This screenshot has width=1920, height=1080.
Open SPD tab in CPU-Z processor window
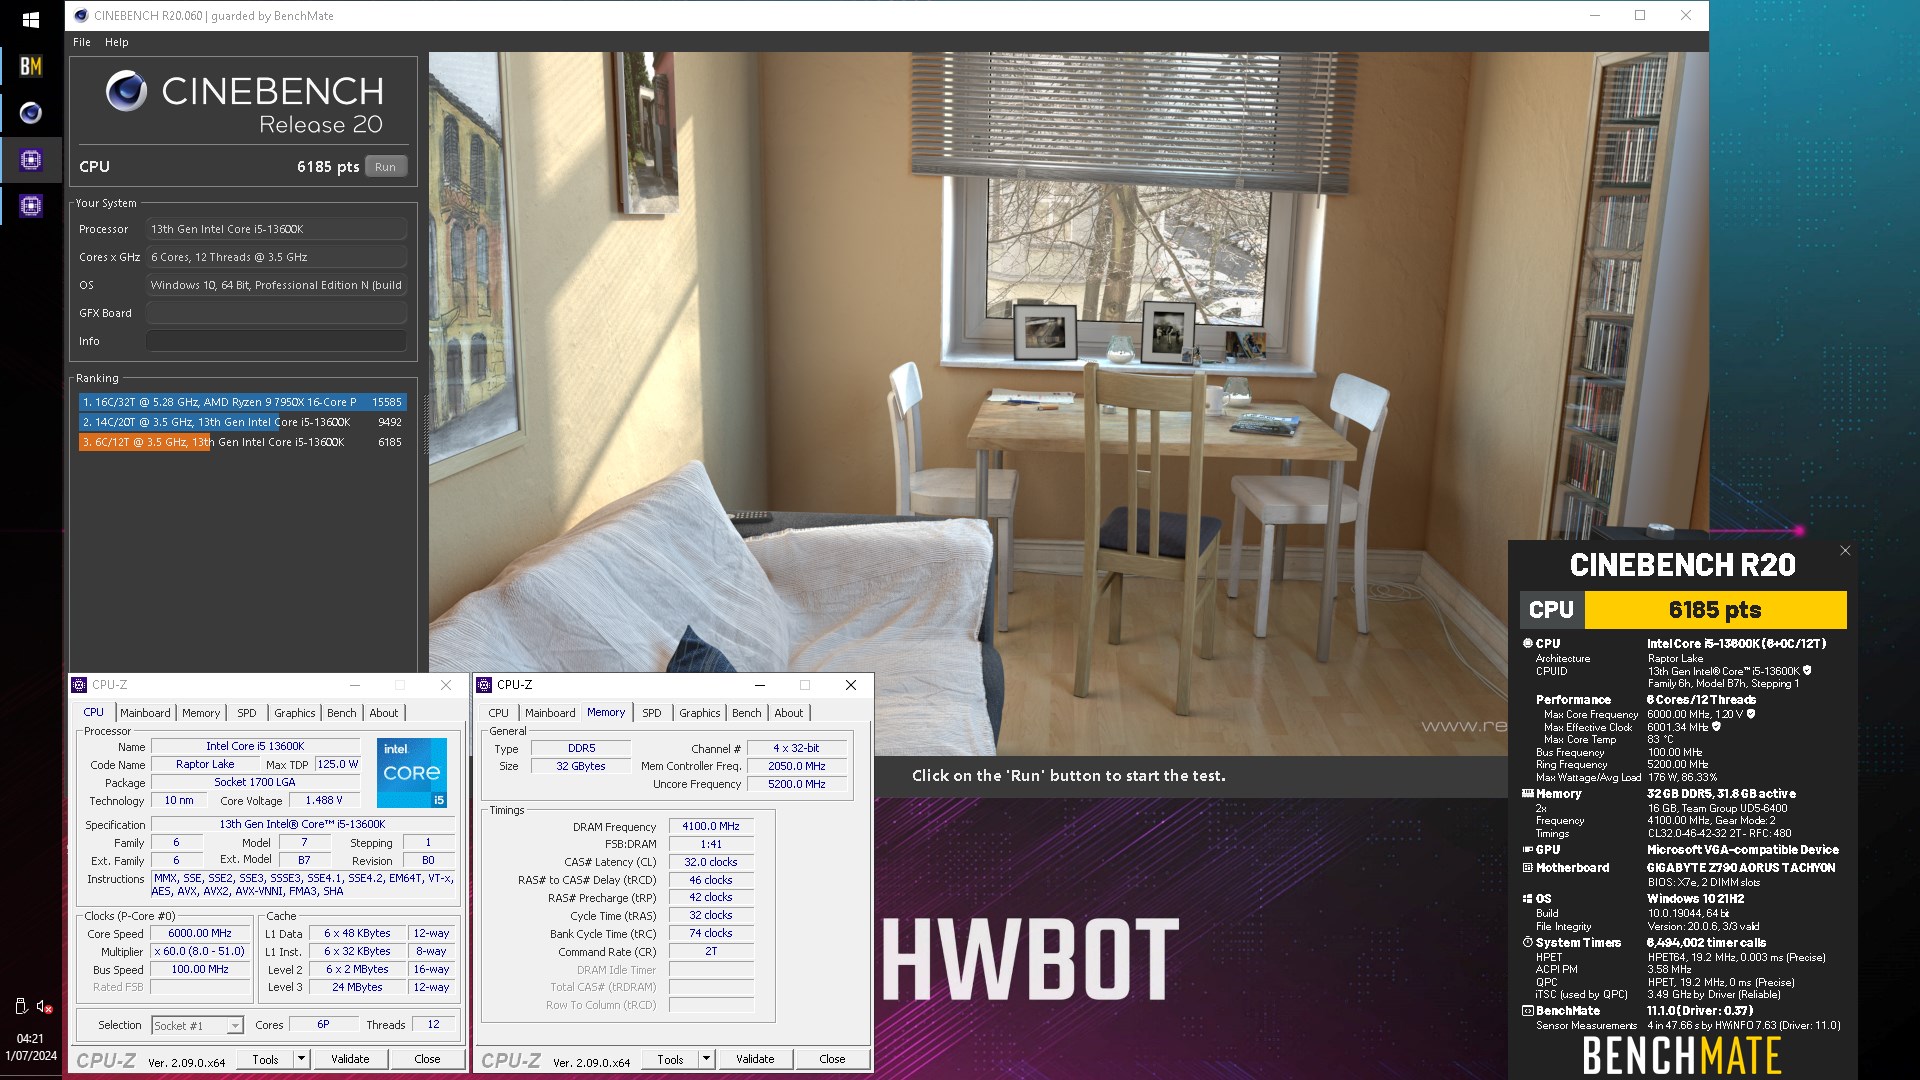(x=247, y=713)
